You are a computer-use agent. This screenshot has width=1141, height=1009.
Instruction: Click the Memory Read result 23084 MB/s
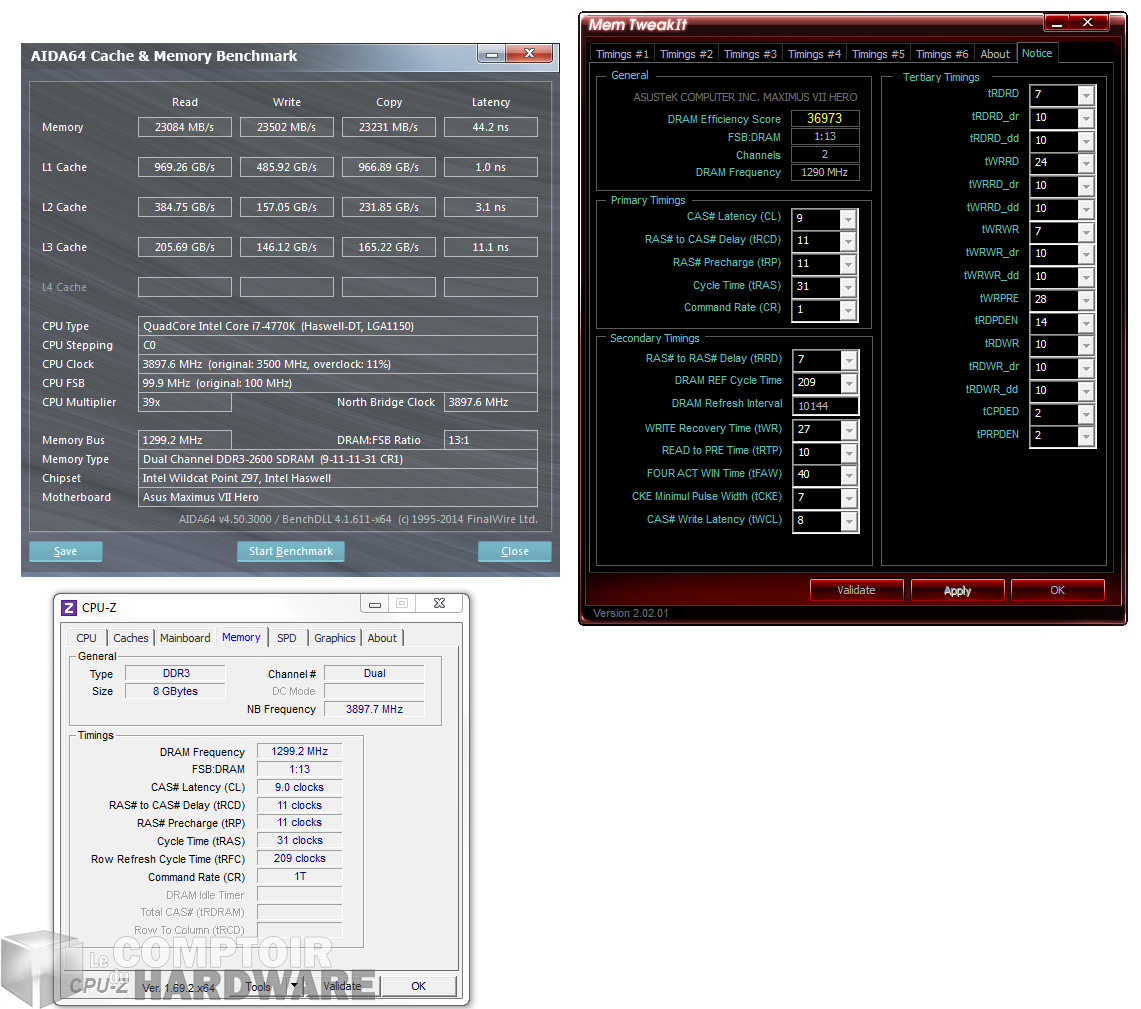[185, 127]
